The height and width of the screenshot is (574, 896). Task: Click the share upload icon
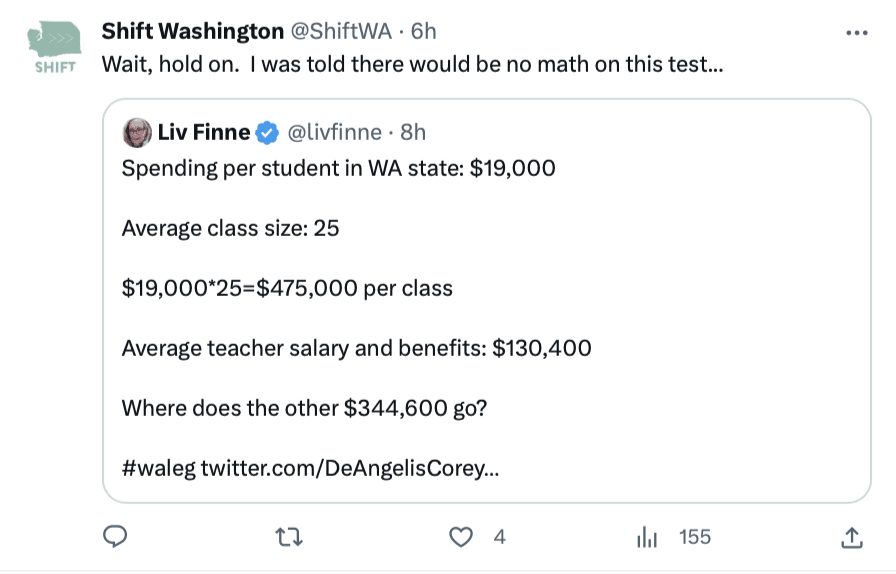pyautogui.click(x=851, y=538)
